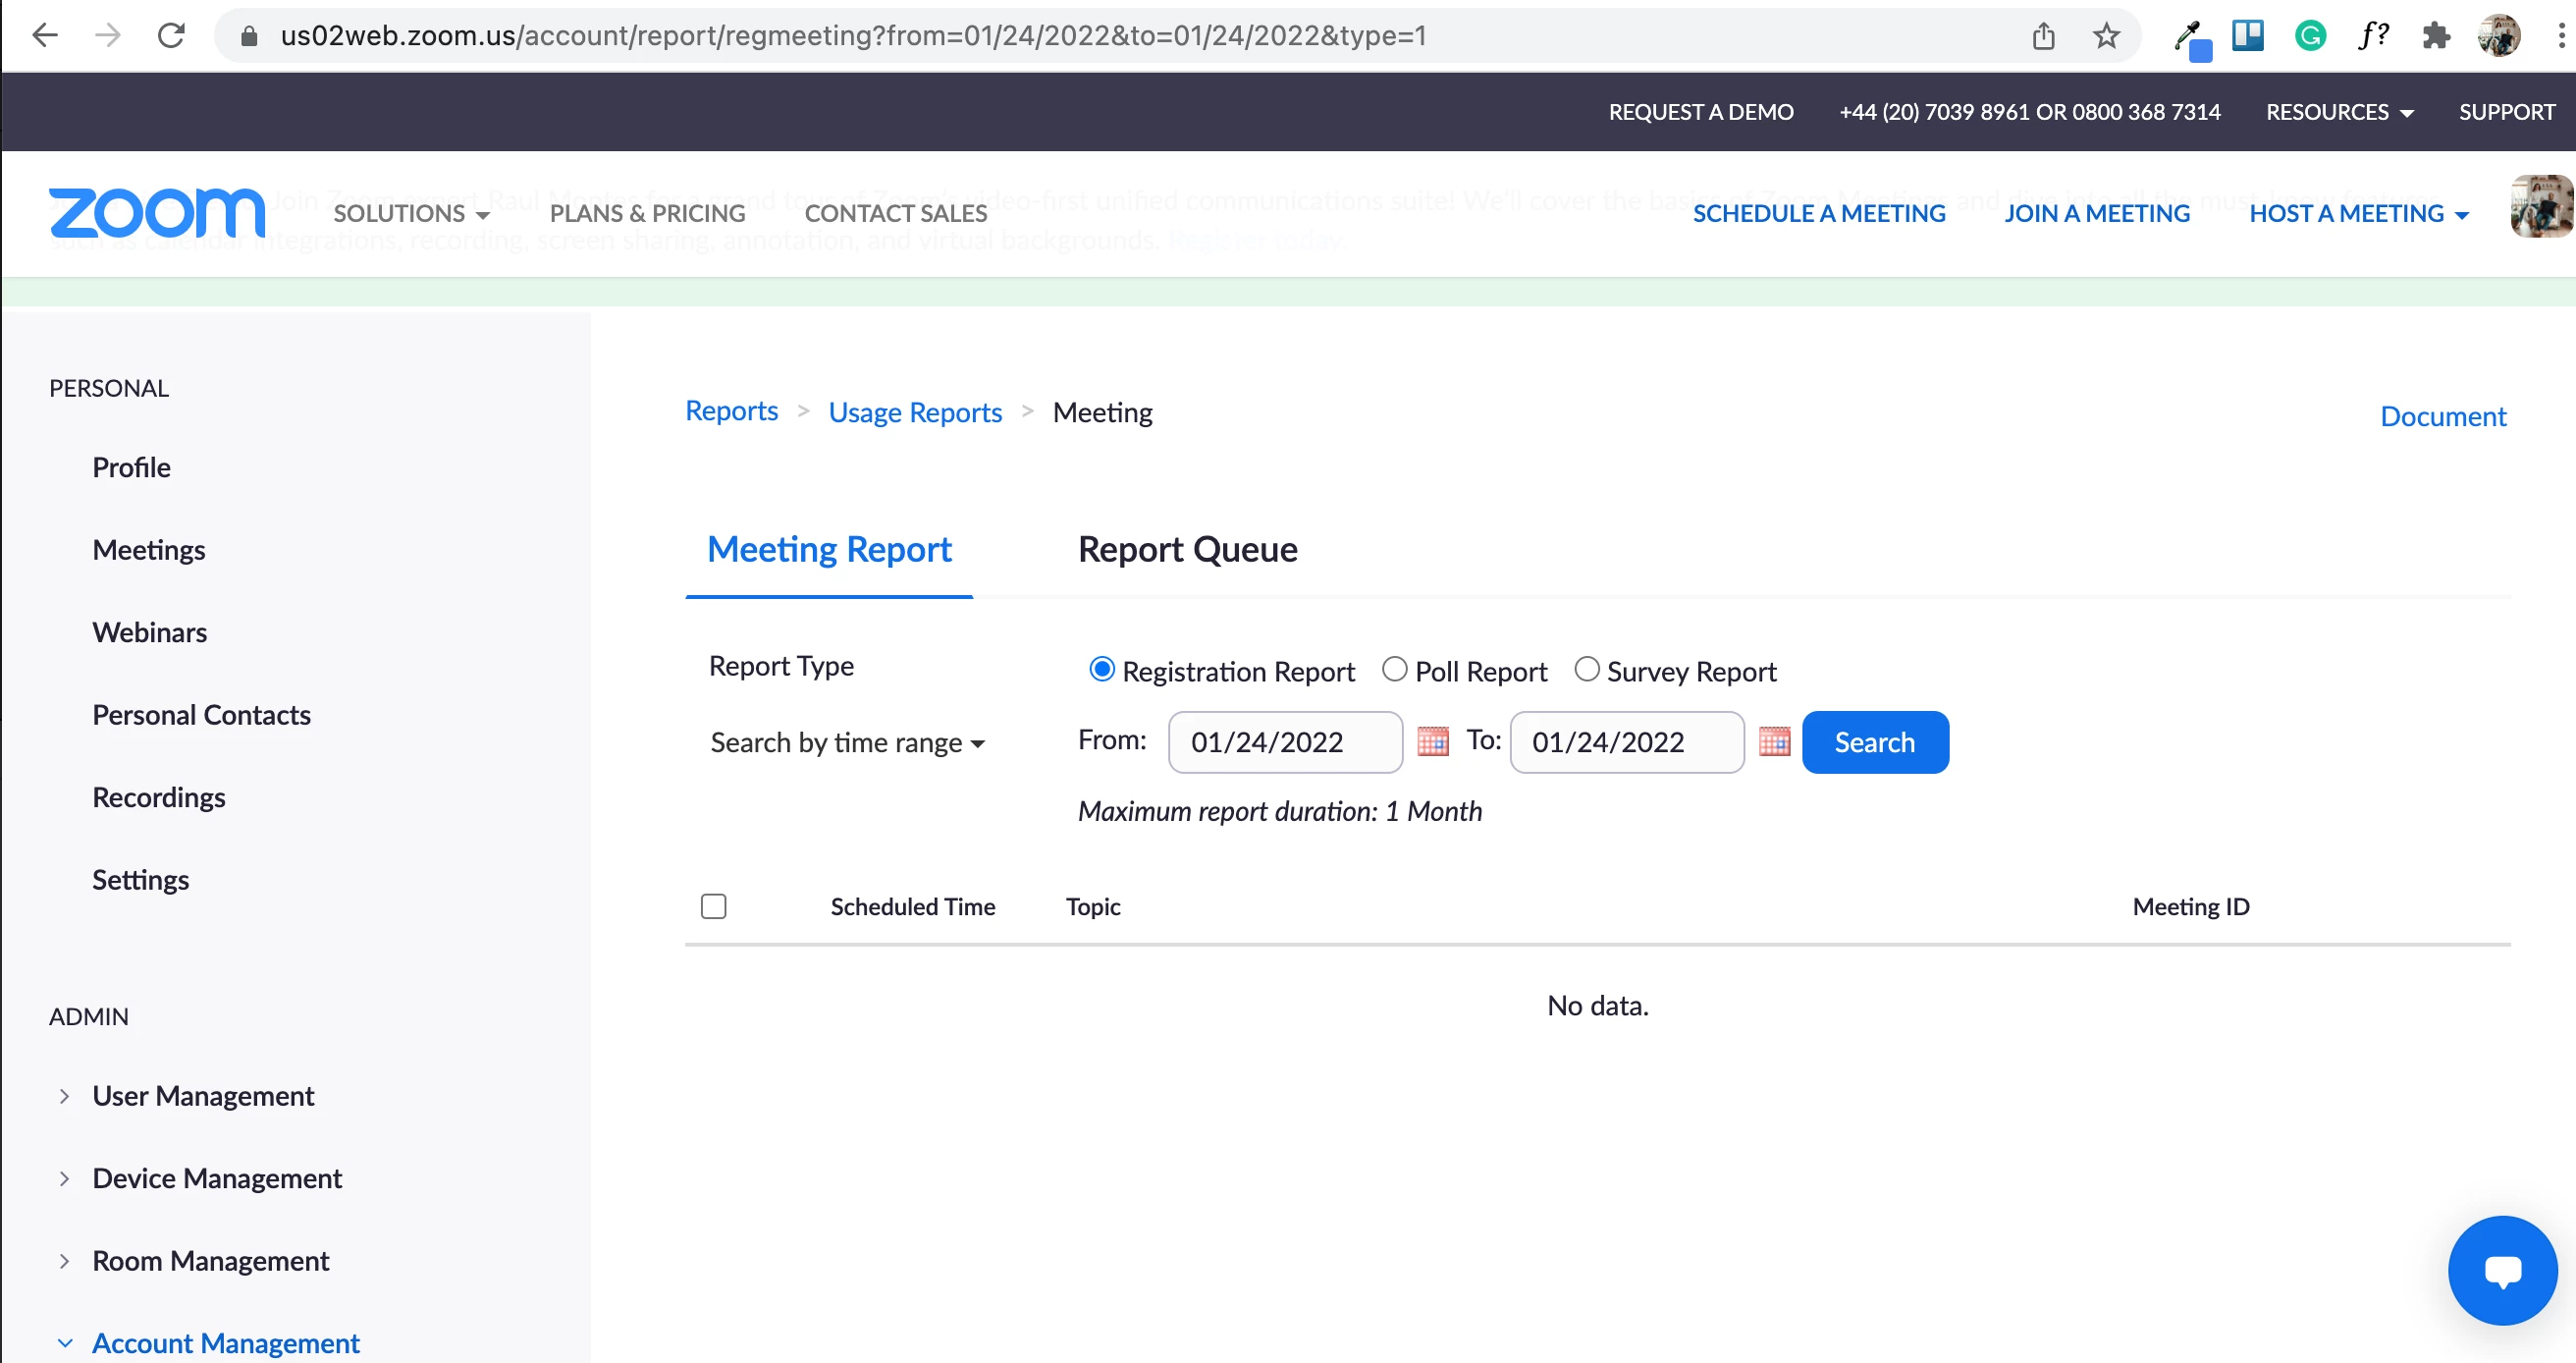Click the browser share icon
The height and width of the screenshot is (1363, 2576).
click(2043, 36)
